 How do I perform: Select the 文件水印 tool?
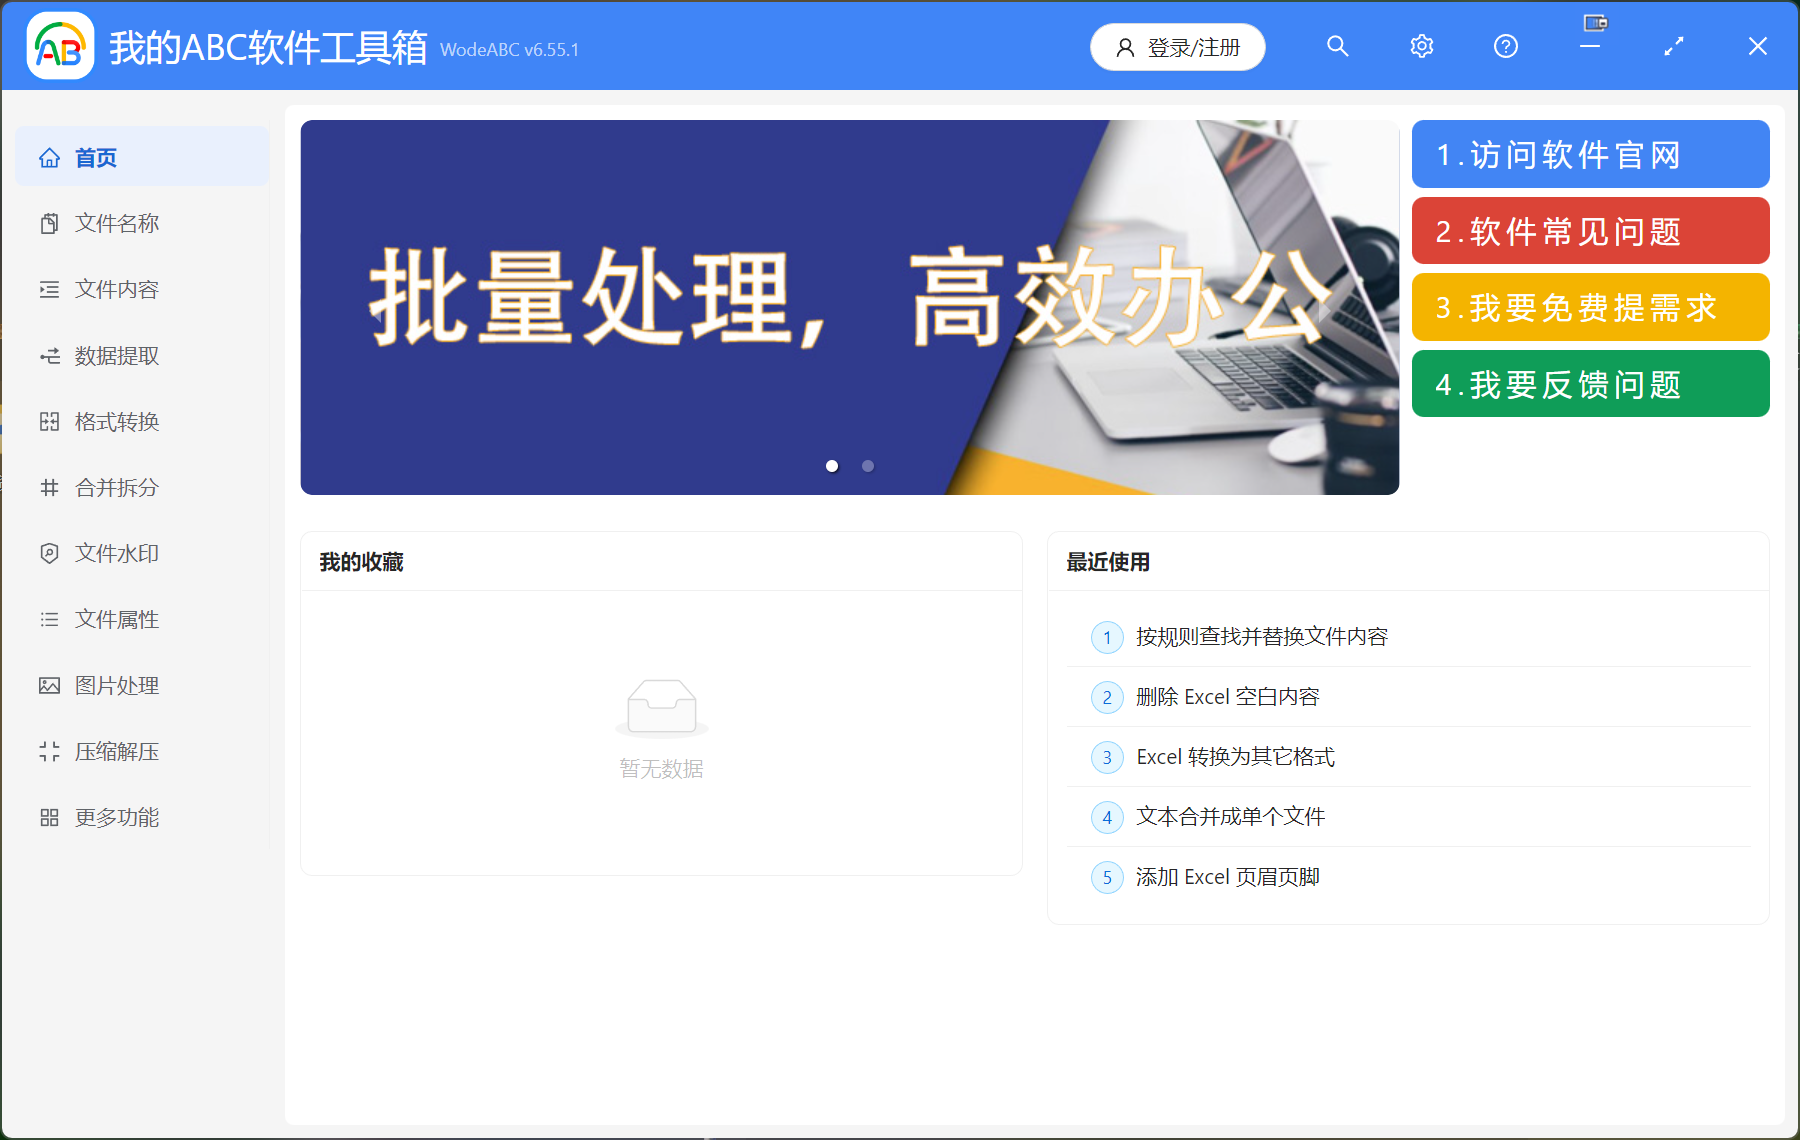tap(116, 553)
